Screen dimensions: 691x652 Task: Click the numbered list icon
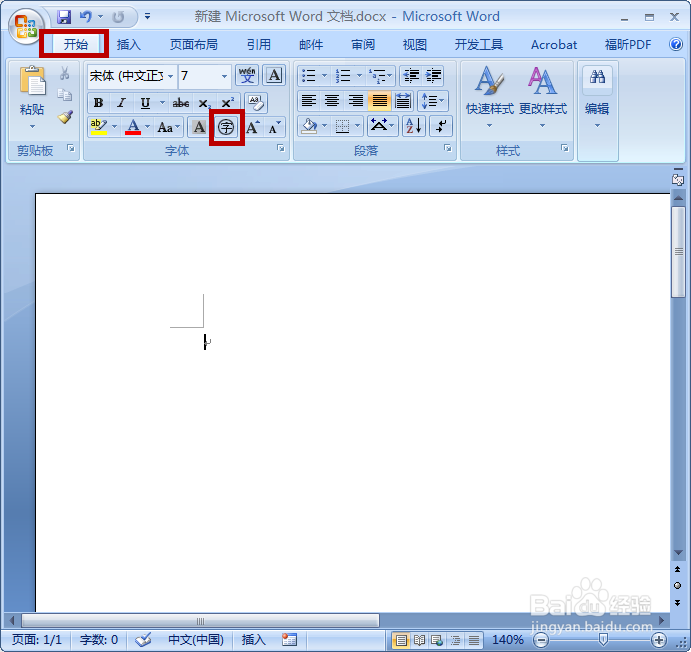343,76
